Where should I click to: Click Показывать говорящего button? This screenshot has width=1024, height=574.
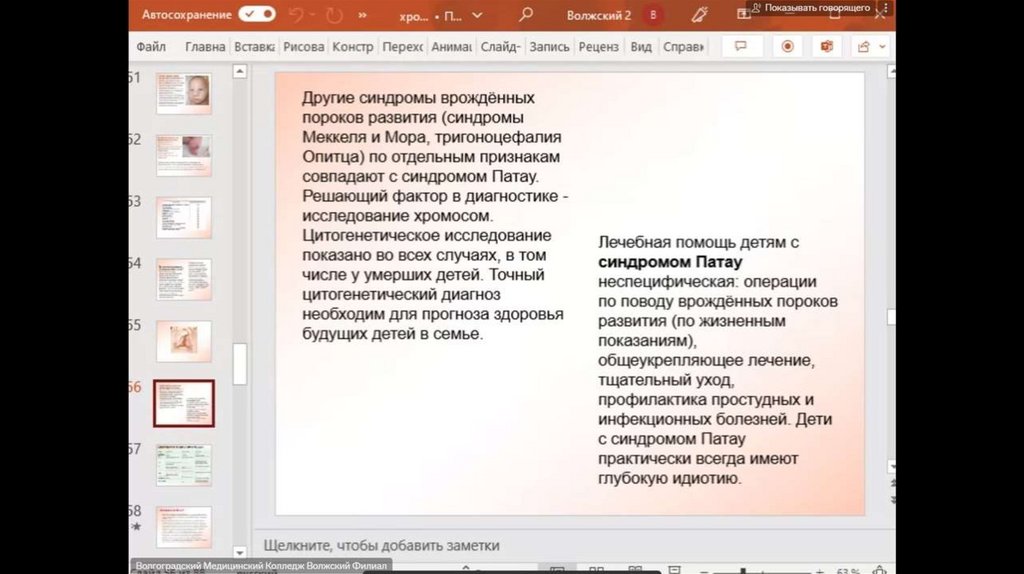812,7
